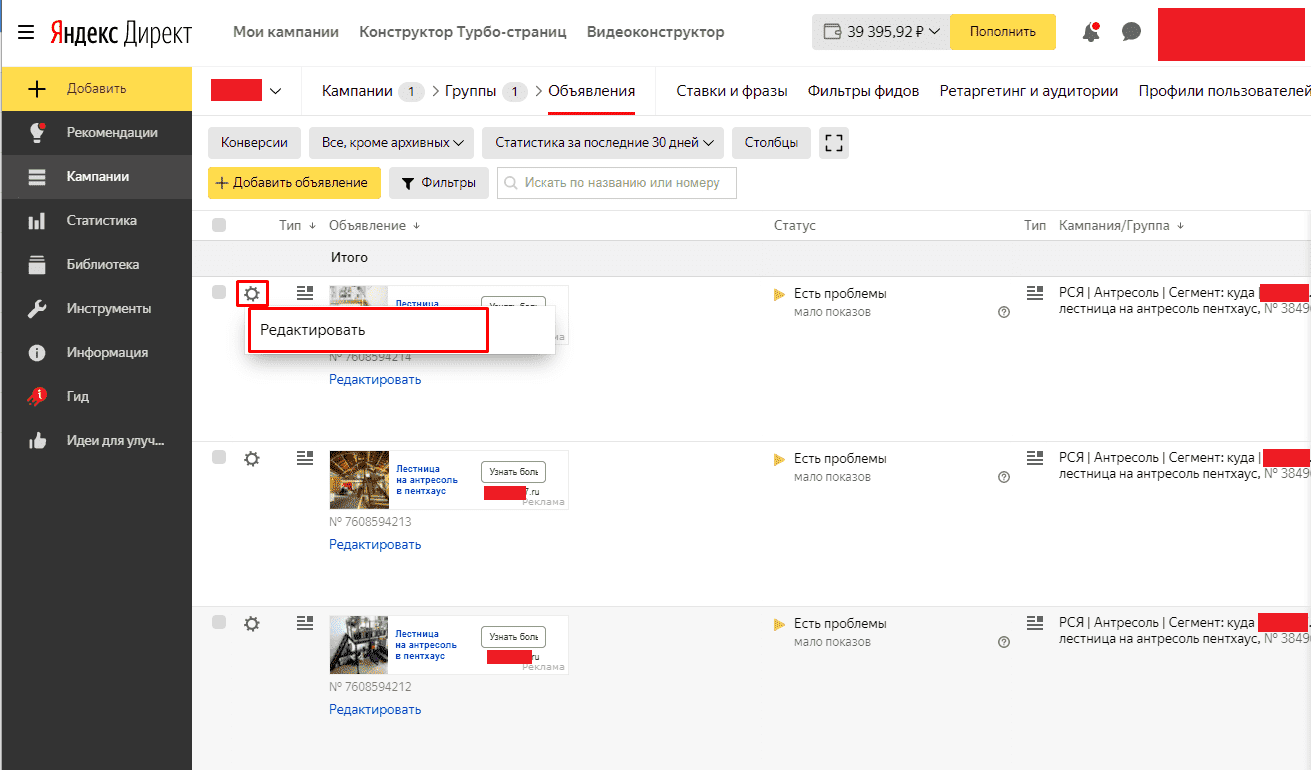Click status help question mark in third row

1004,642
